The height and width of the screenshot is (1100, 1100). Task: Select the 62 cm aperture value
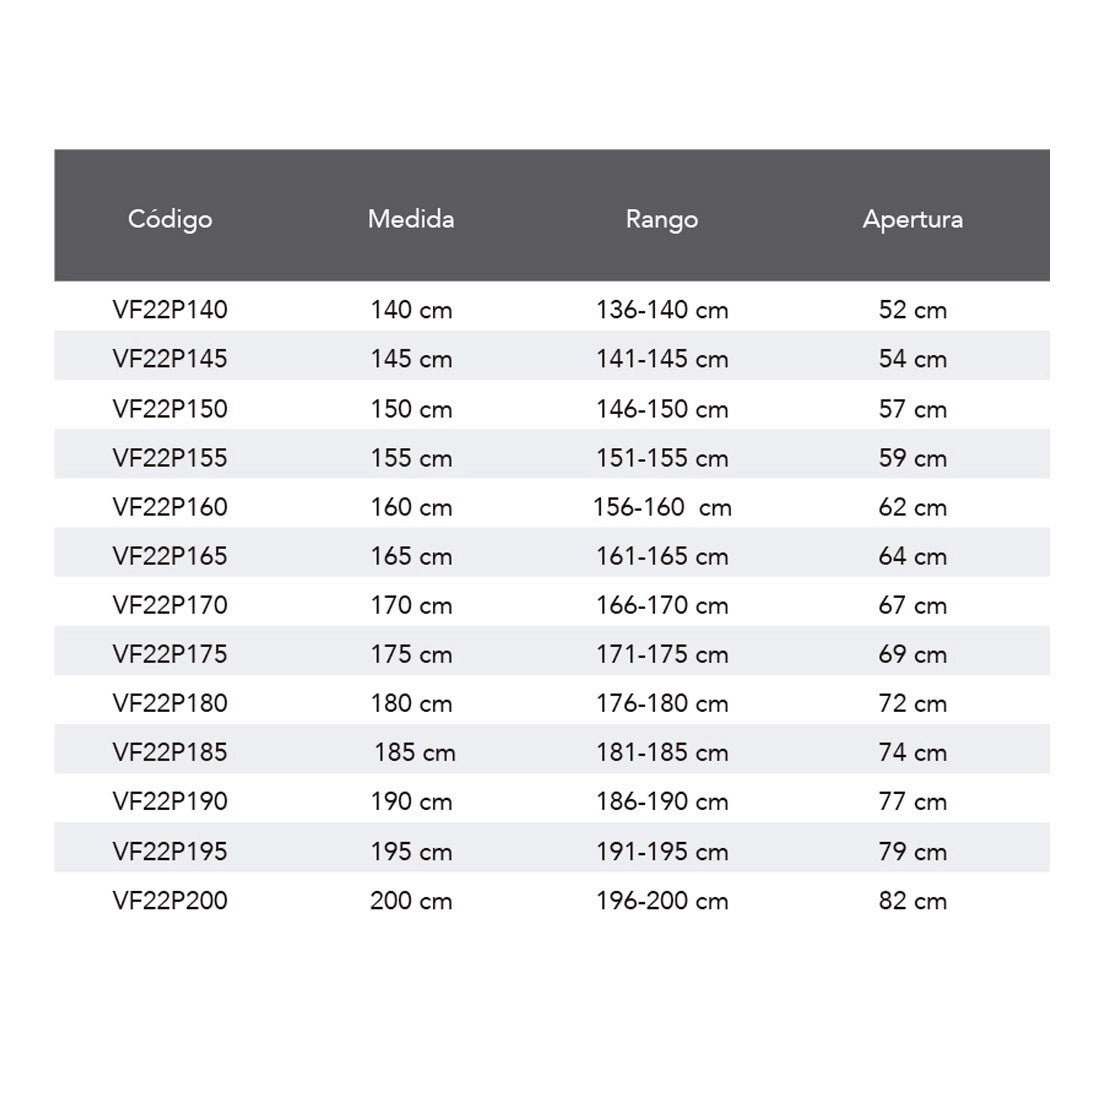[x=912, y=507]
